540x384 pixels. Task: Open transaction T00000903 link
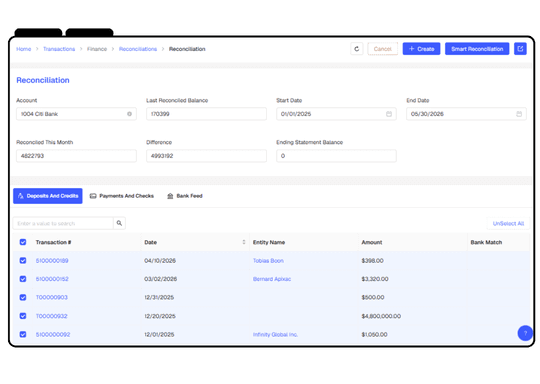tap(52, 297)
